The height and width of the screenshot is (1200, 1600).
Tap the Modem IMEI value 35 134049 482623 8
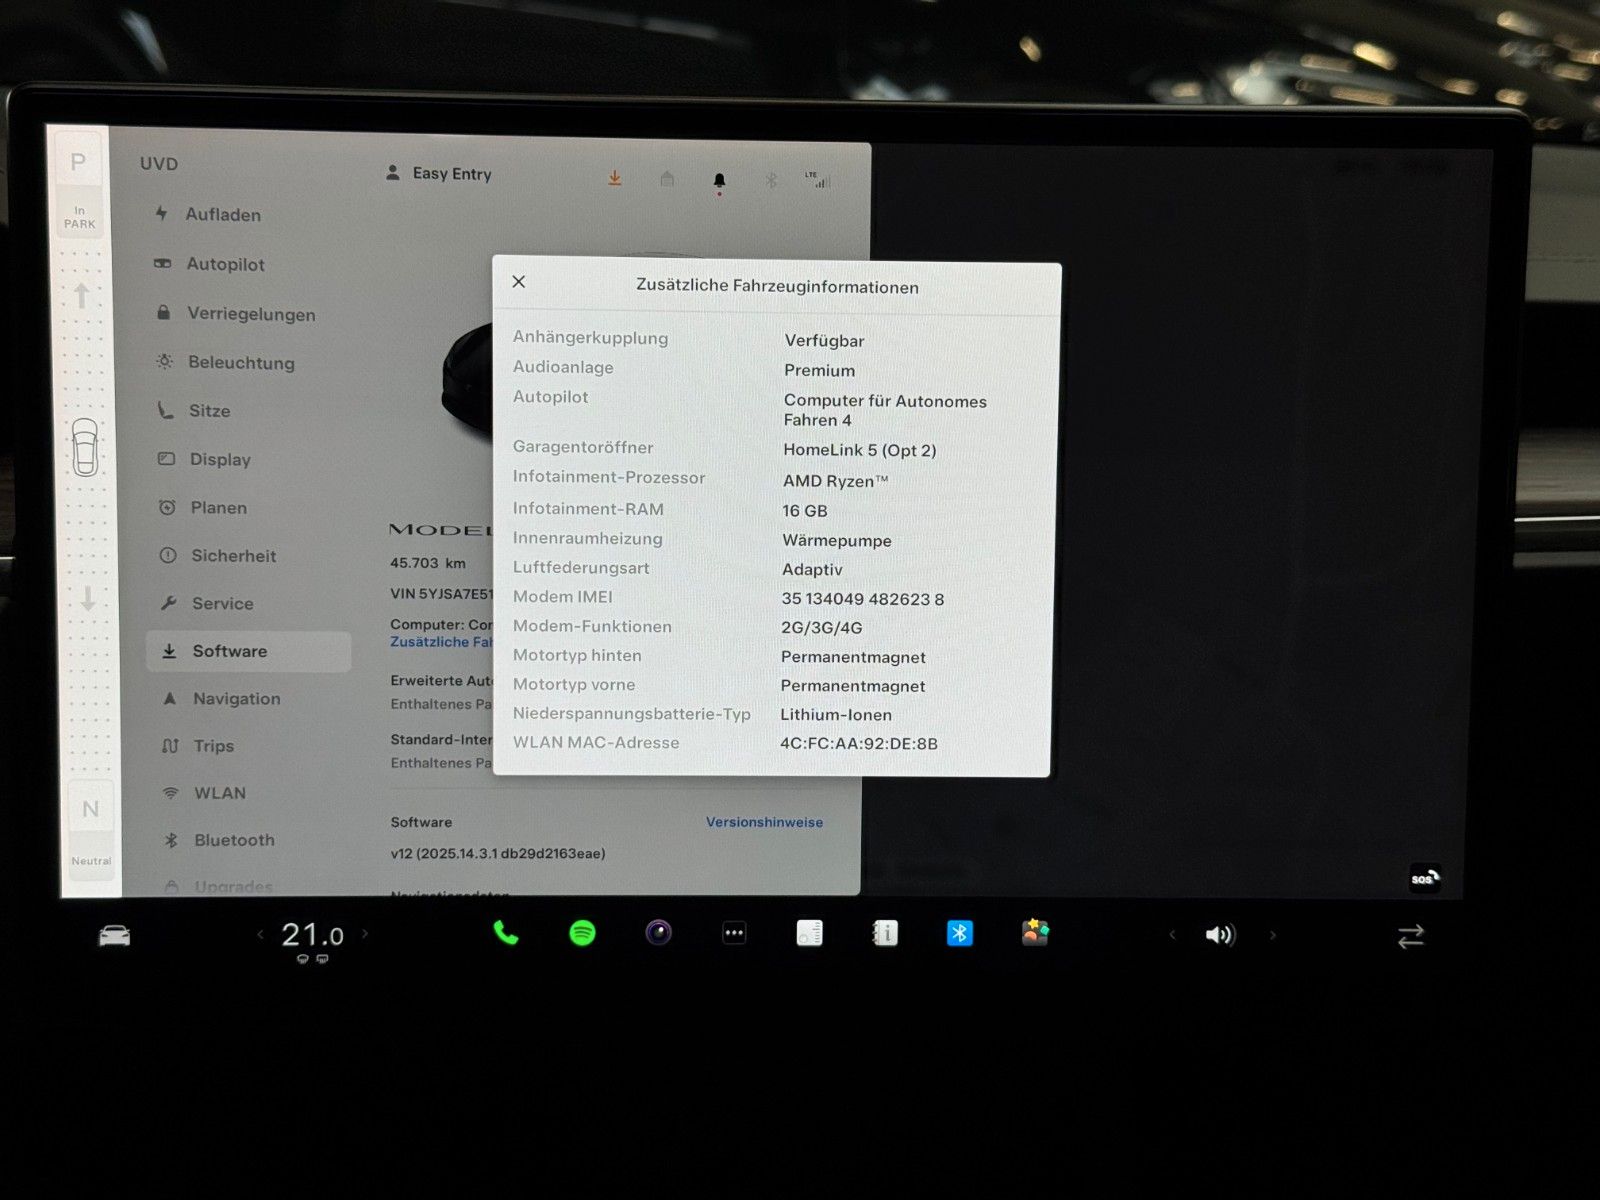click(x=862, y=598)
